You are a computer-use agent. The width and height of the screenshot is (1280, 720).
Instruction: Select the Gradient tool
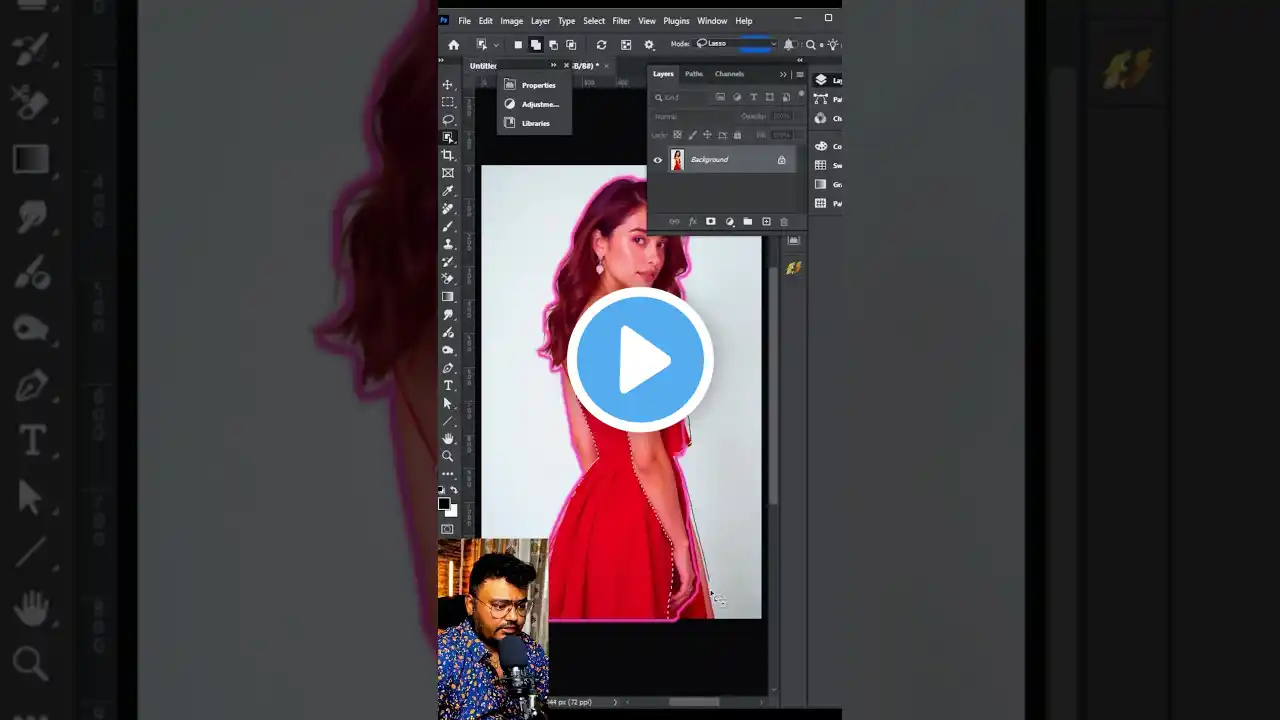[448, 297]
